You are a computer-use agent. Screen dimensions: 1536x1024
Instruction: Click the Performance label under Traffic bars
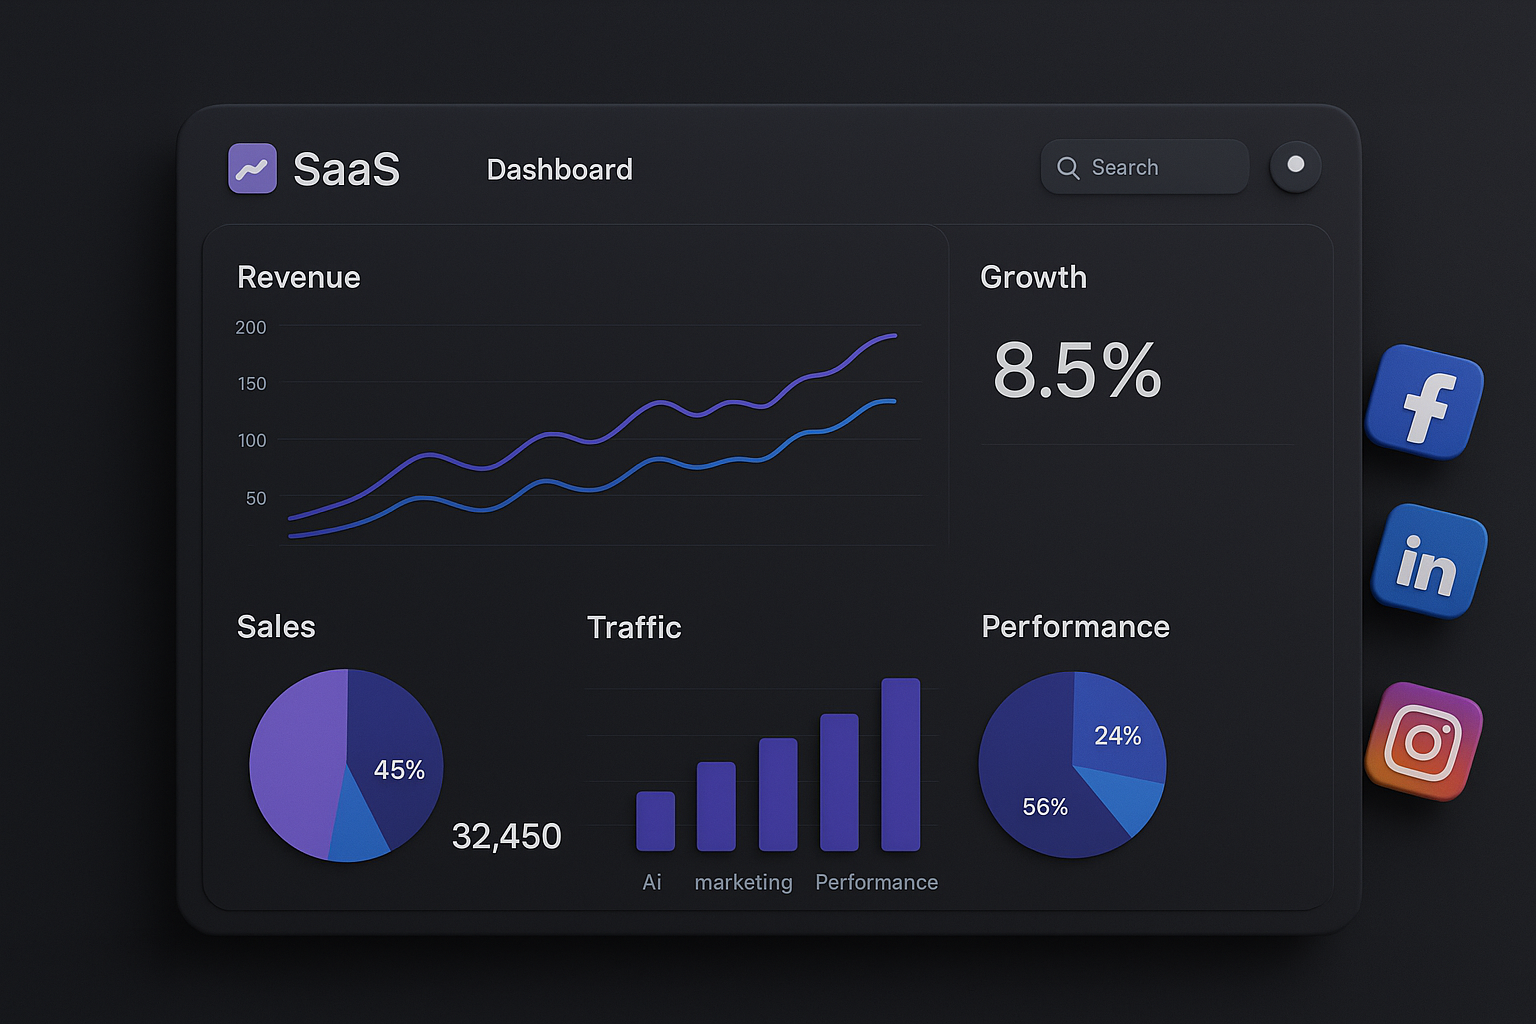click(x=876, y=882)
